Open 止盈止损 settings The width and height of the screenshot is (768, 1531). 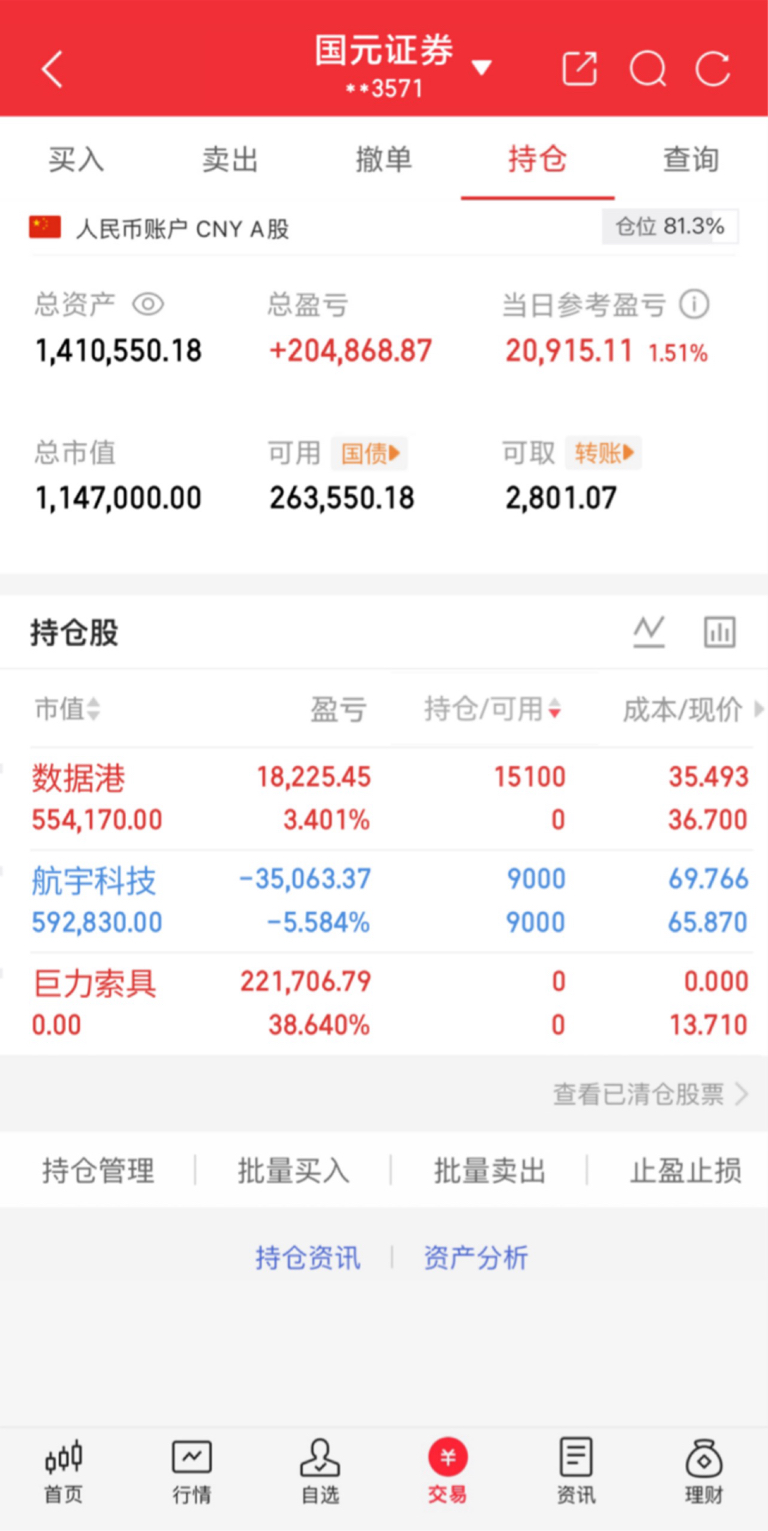(x=686, y=1170)
